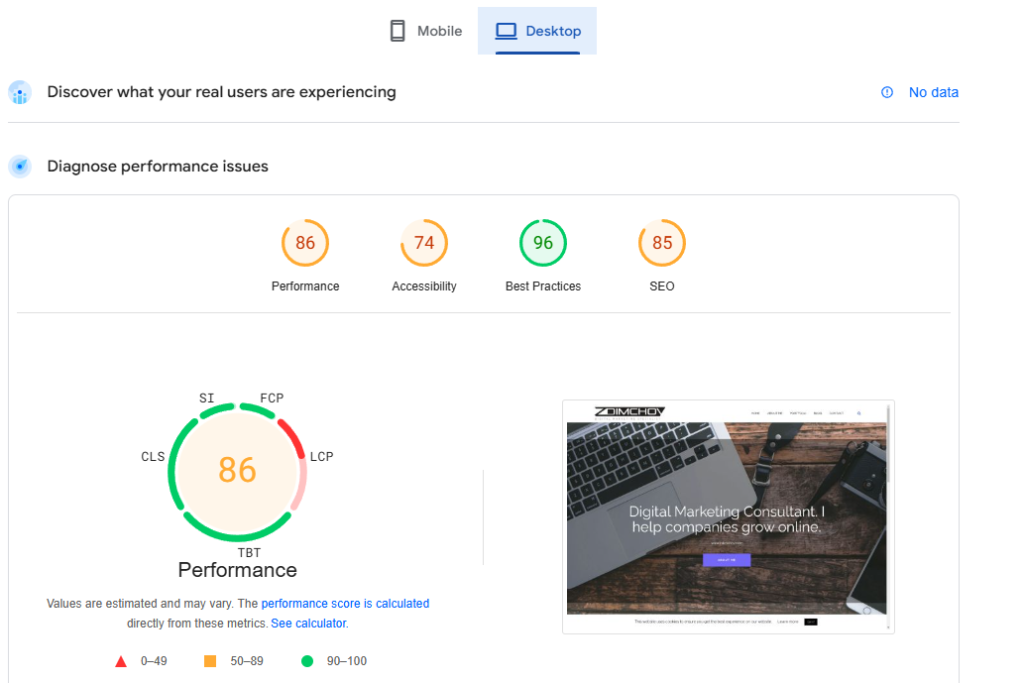
Task: Click the TBT label on gauge
Action: point(249,553)
